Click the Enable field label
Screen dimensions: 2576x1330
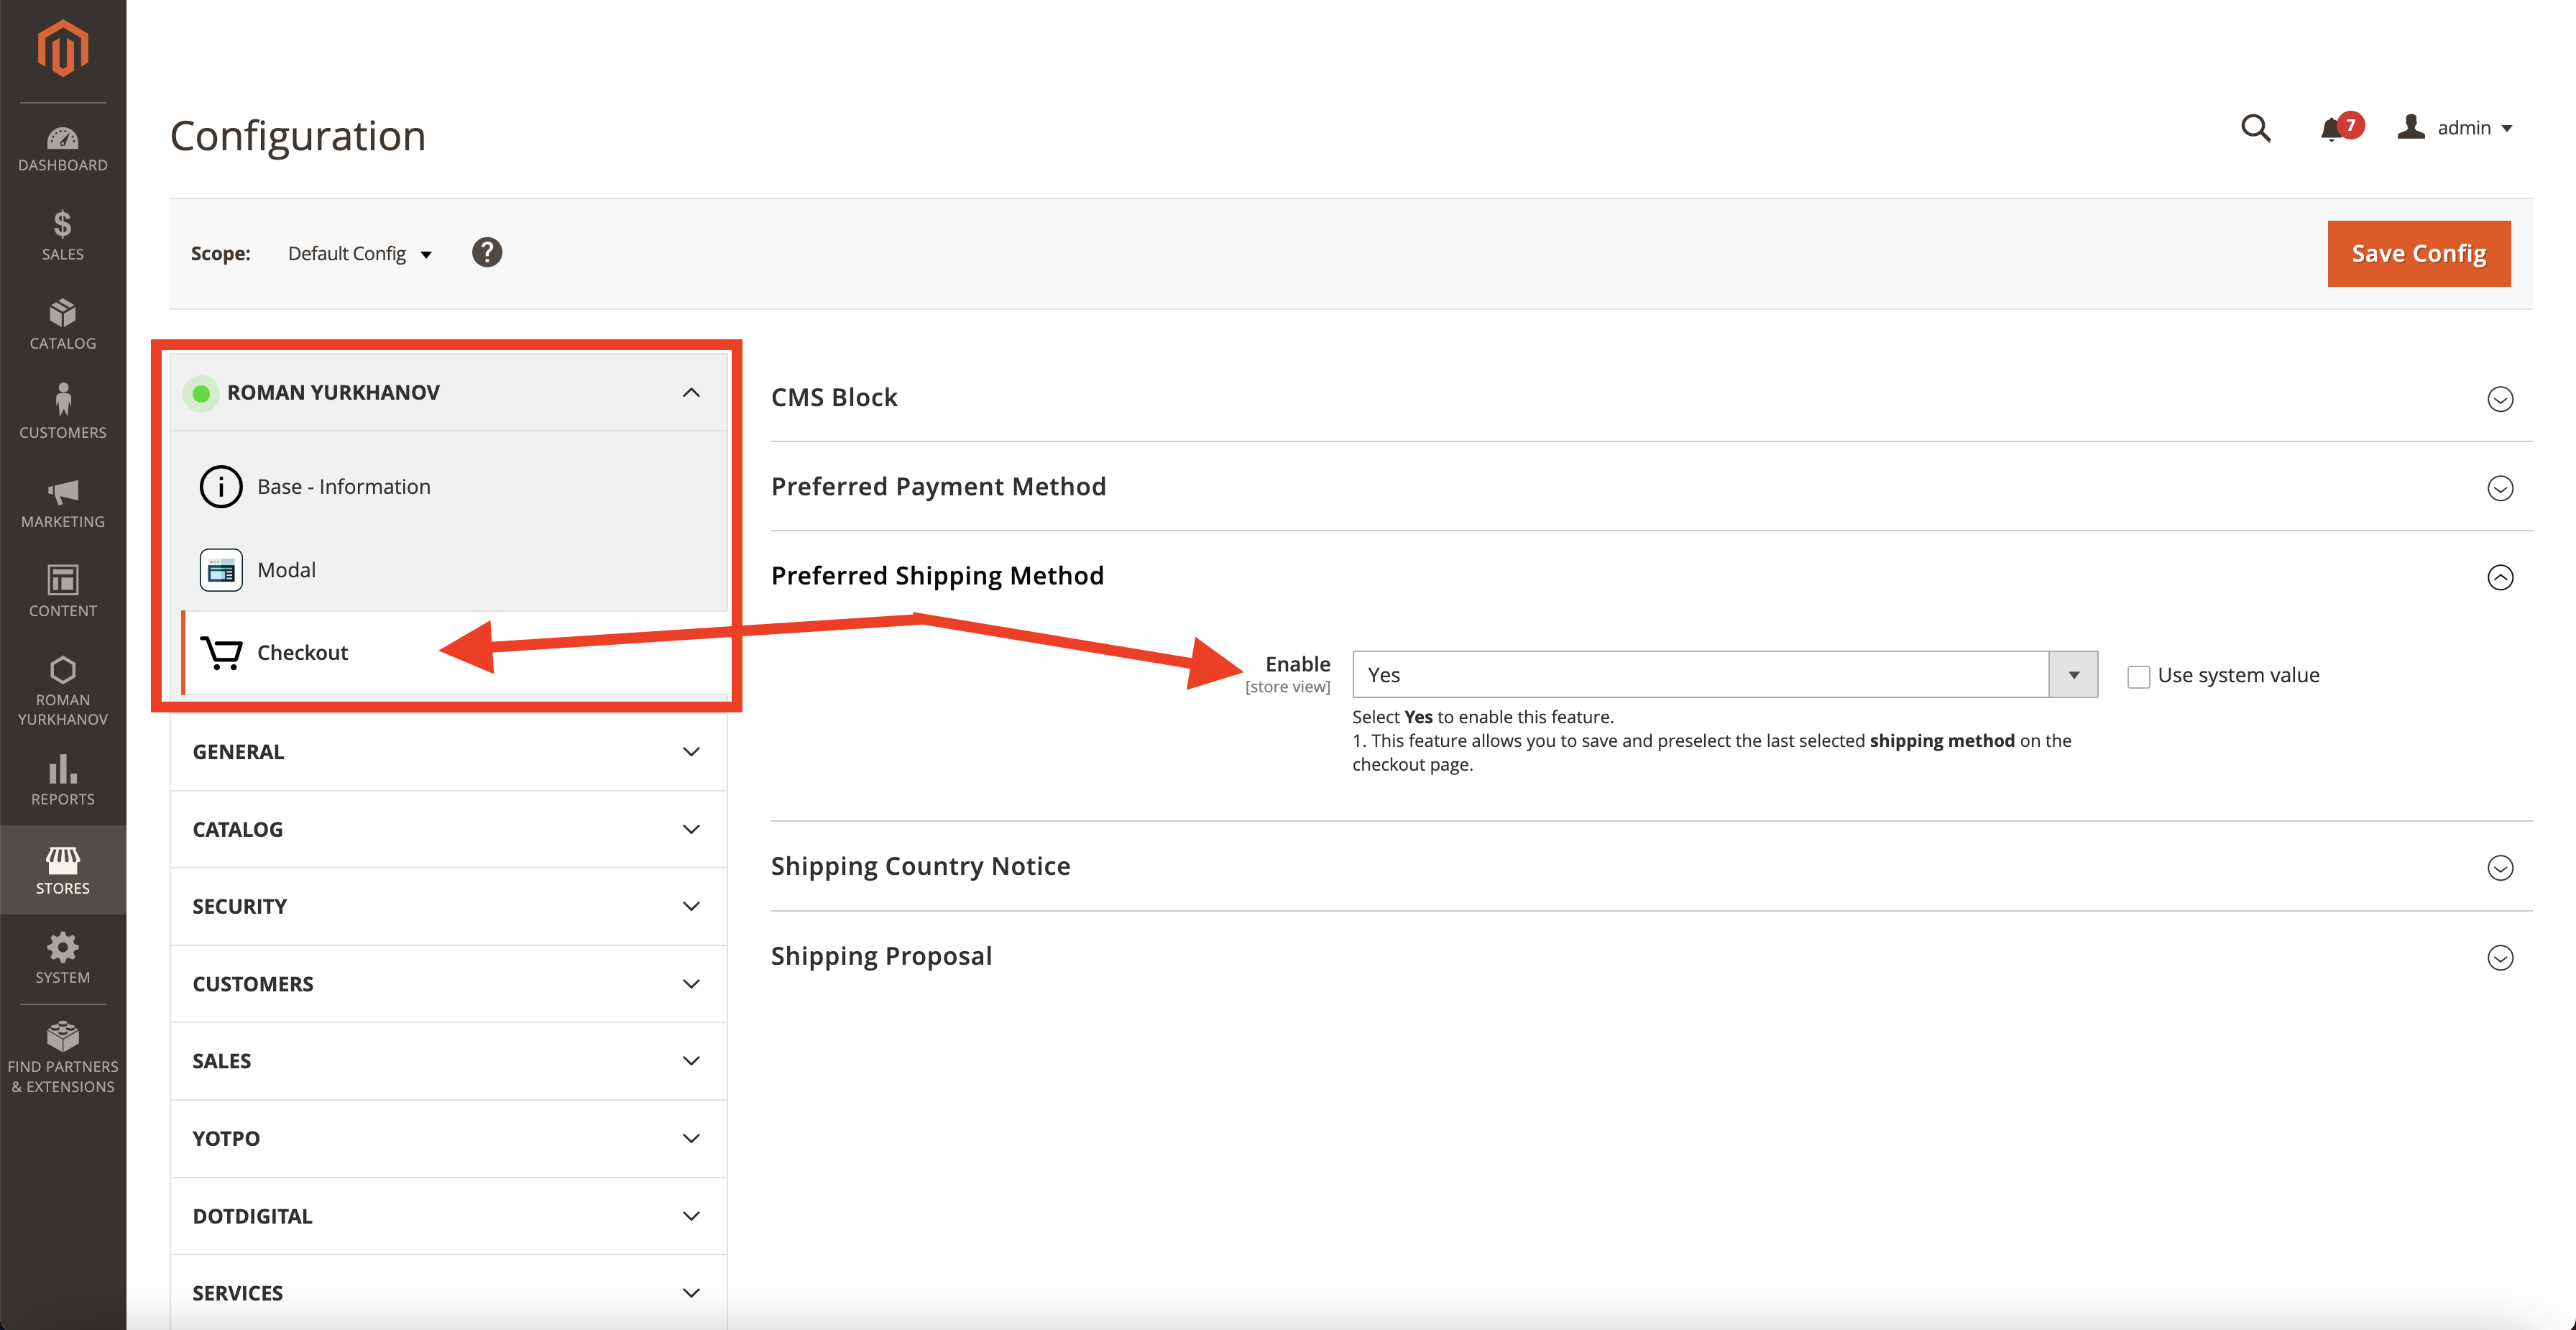[x=1297, y=664]
